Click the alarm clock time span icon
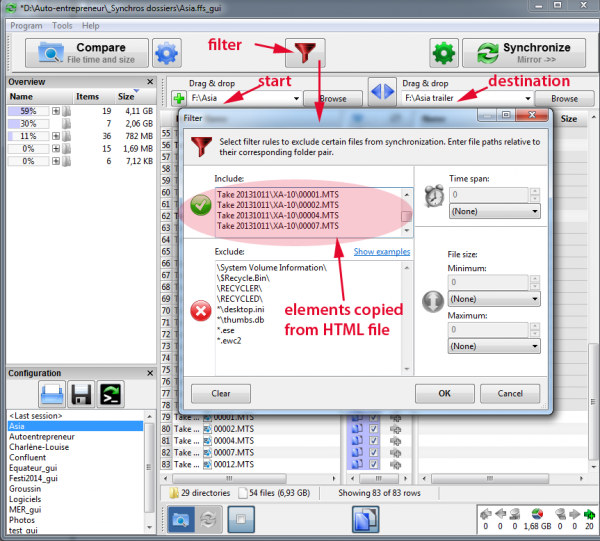Image resolution: width=600 pixels, height=541 pixels. (434, 196)
